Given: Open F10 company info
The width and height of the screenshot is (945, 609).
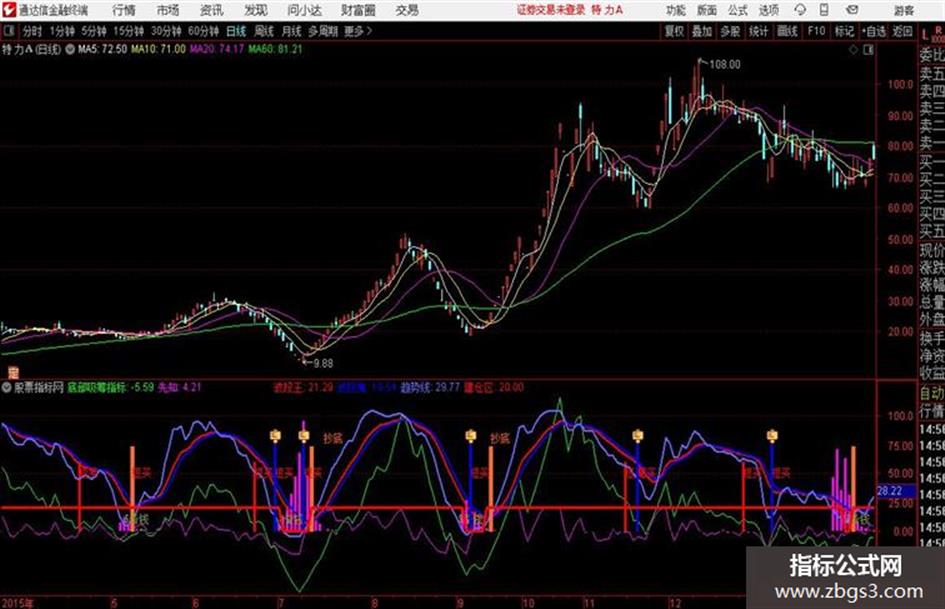Looking at the screenshot, I should pos(816,31).
